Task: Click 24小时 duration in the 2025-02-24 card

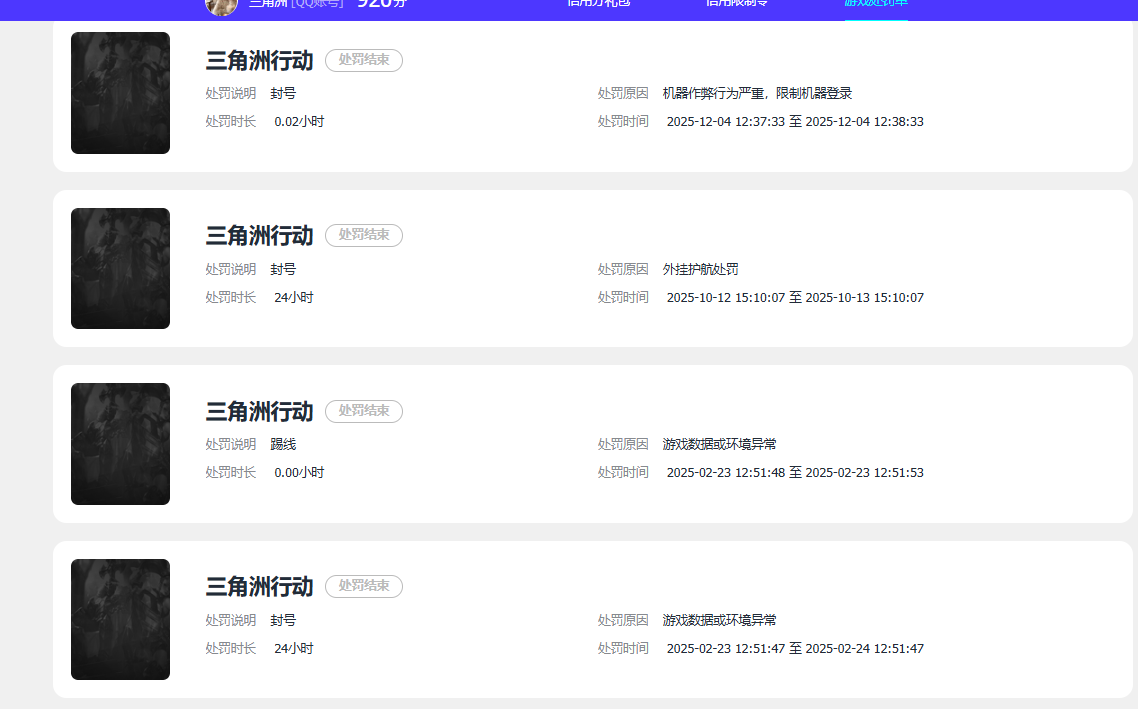Action: coord(293,649)
